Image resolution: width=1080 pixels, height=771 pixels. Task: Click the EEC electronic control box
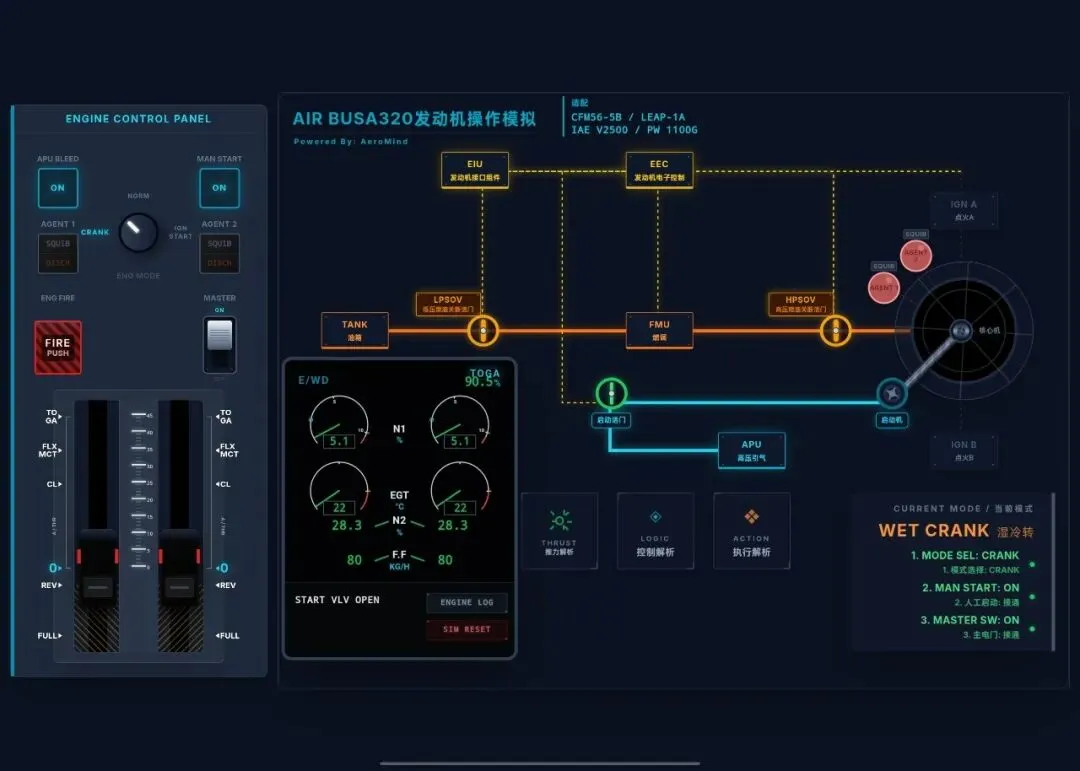pos(659,170)
